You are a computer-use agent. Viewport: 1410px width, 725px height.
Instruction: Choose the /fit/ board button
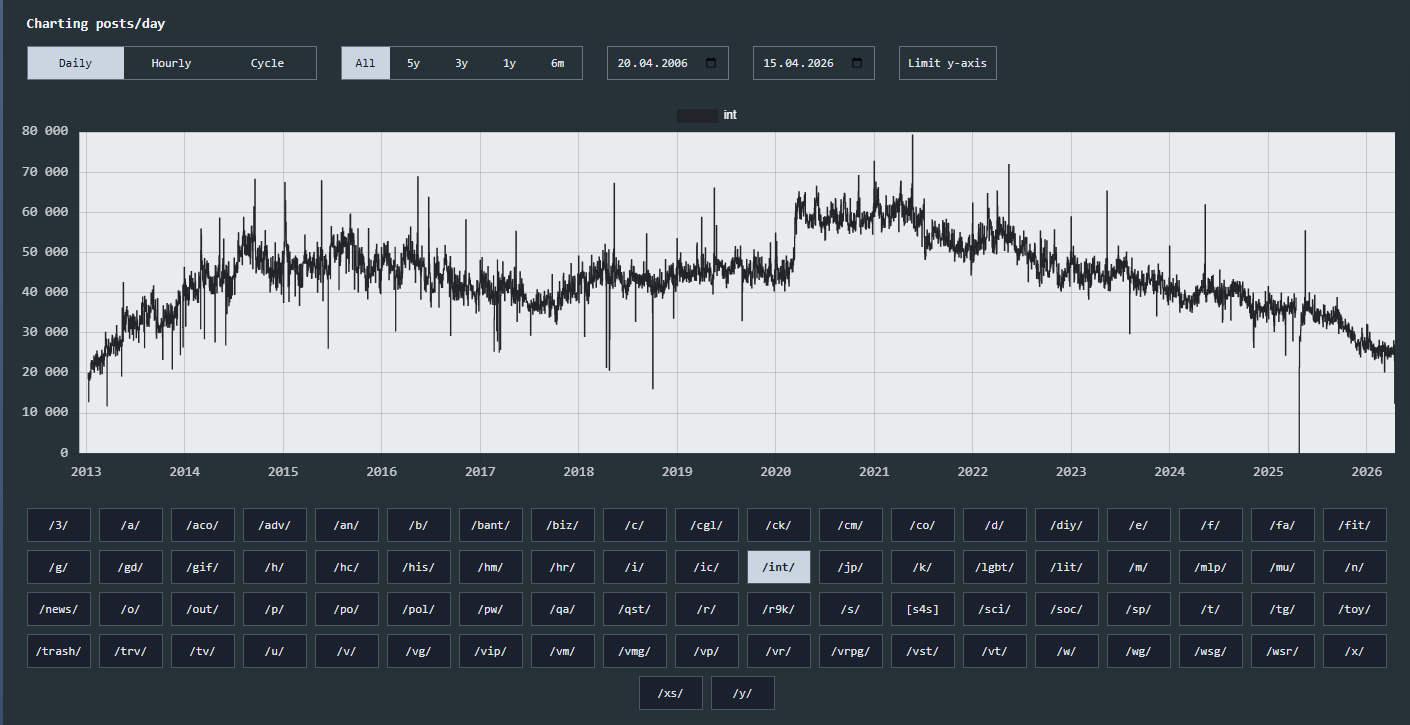1356,525
